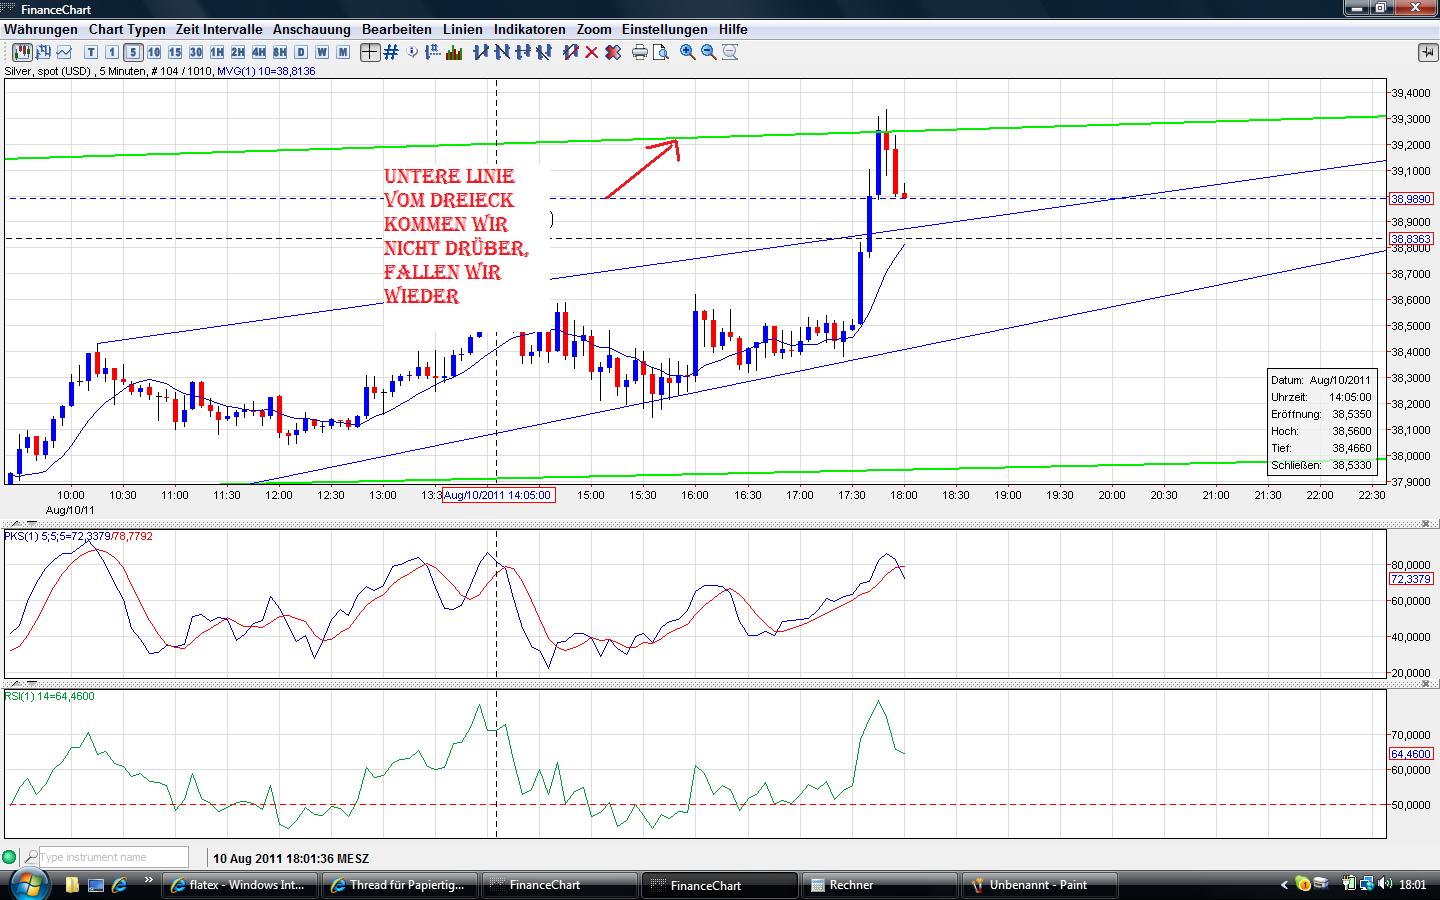Open print preview icon
The image size is (1440, 900).
[x=661, y=52]
